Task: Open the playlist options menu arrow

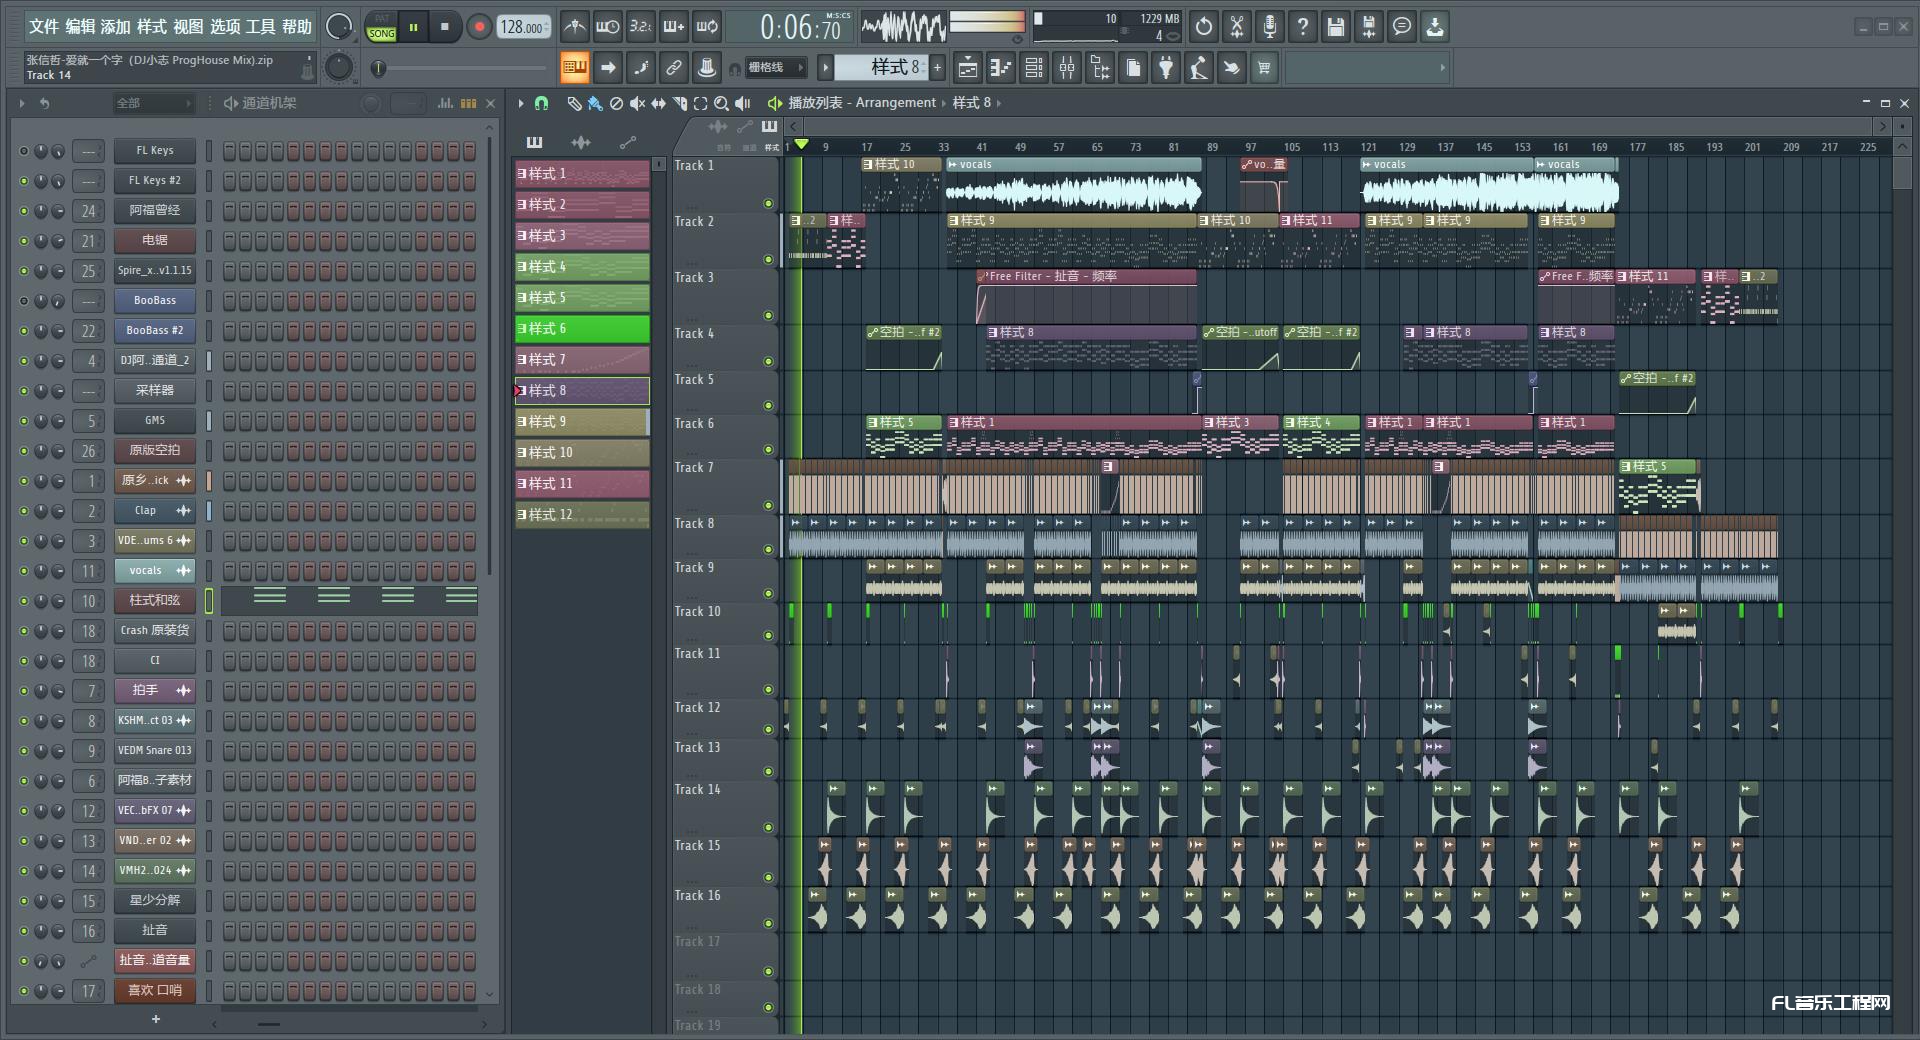Action: pyautogui.click(x=520, y=103)
